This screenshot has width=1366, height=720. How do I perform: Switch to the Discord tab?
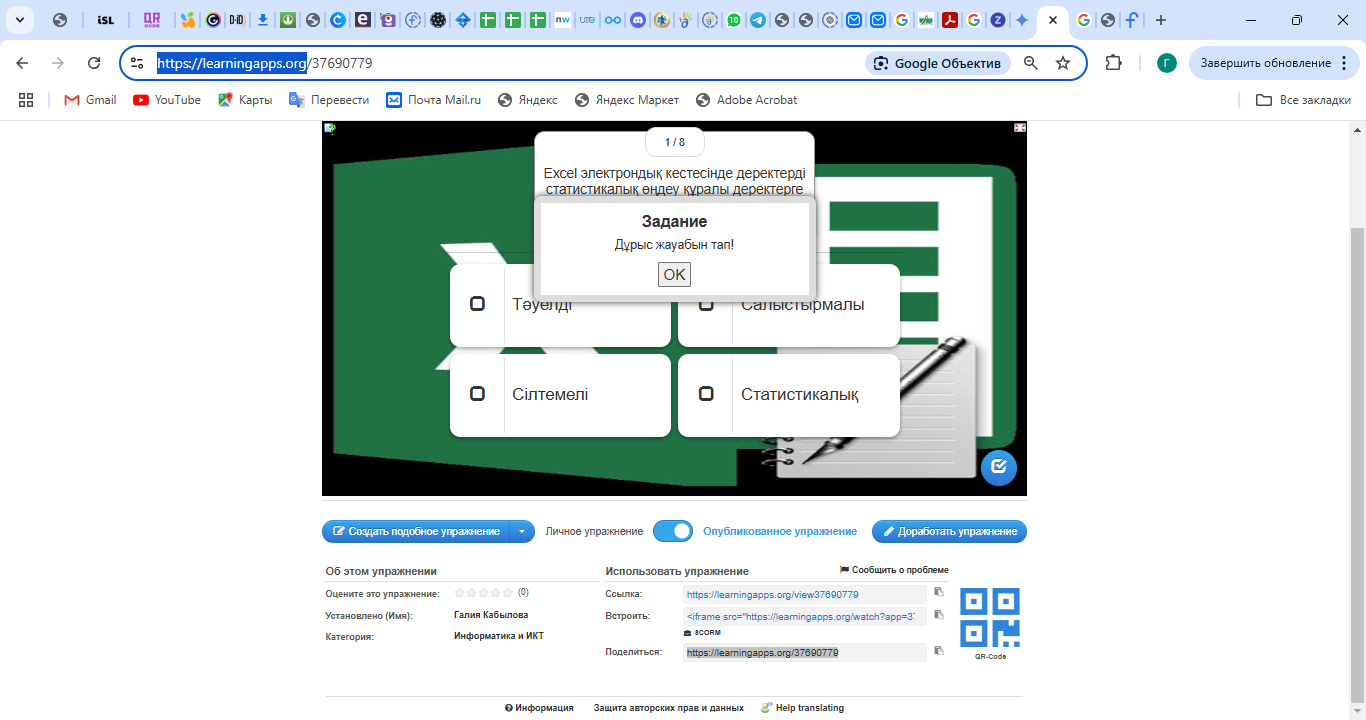click(636, 20)
